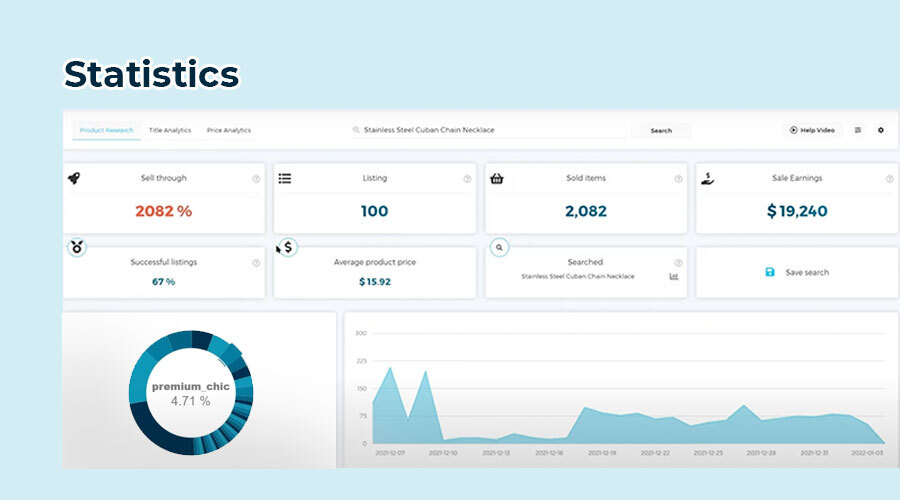Select the Product Research tab
900x500 pixels.
[106, 130]
